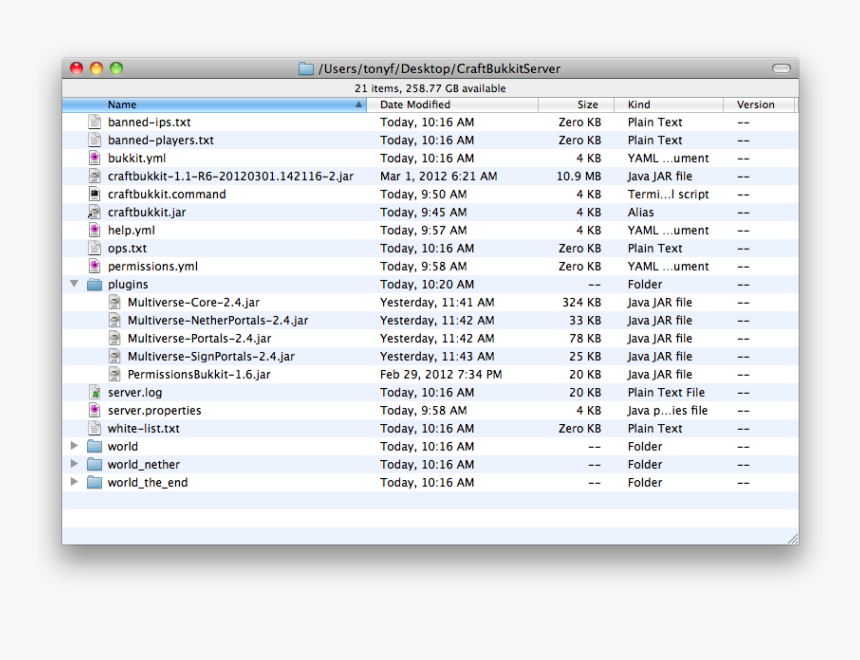Viewport: 860px width, 660px height.
Task: Click the server.properties file icon
Action: pos(94,410)
